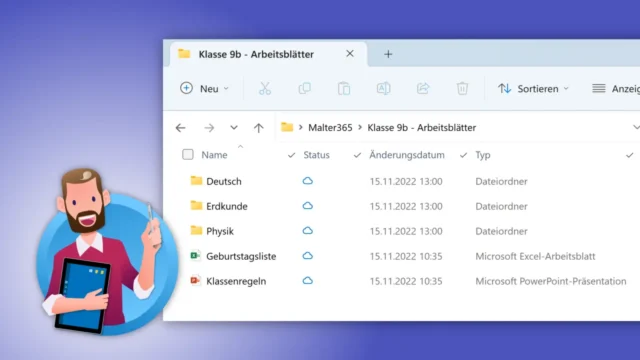Image resolution: width=640 pixels, height=360 pixels.
Task: Close the Klasse 9b - Arbeitsblätter tab
Action: coord(350,53)
